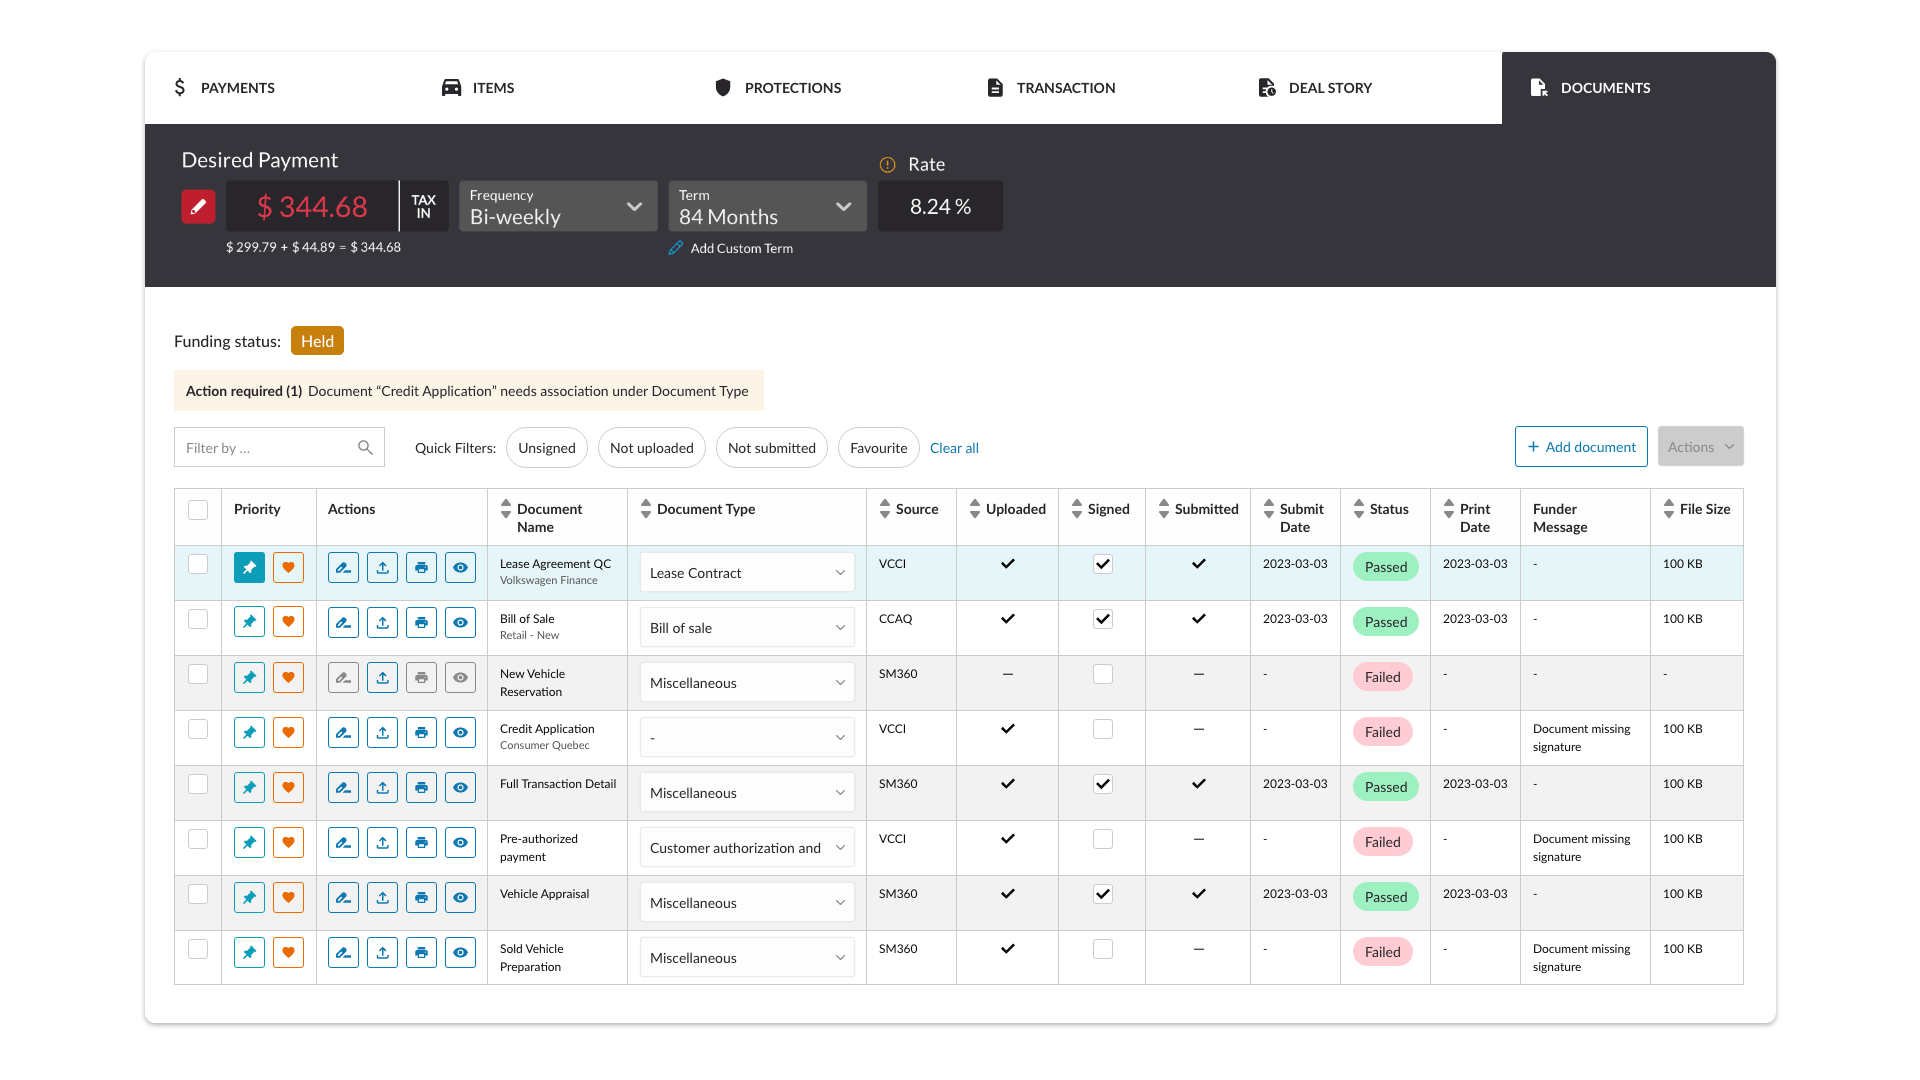Favourite the Bill of Sale row
The width and height of the screenshot is (1920, 1080).
tap(288, 623)
